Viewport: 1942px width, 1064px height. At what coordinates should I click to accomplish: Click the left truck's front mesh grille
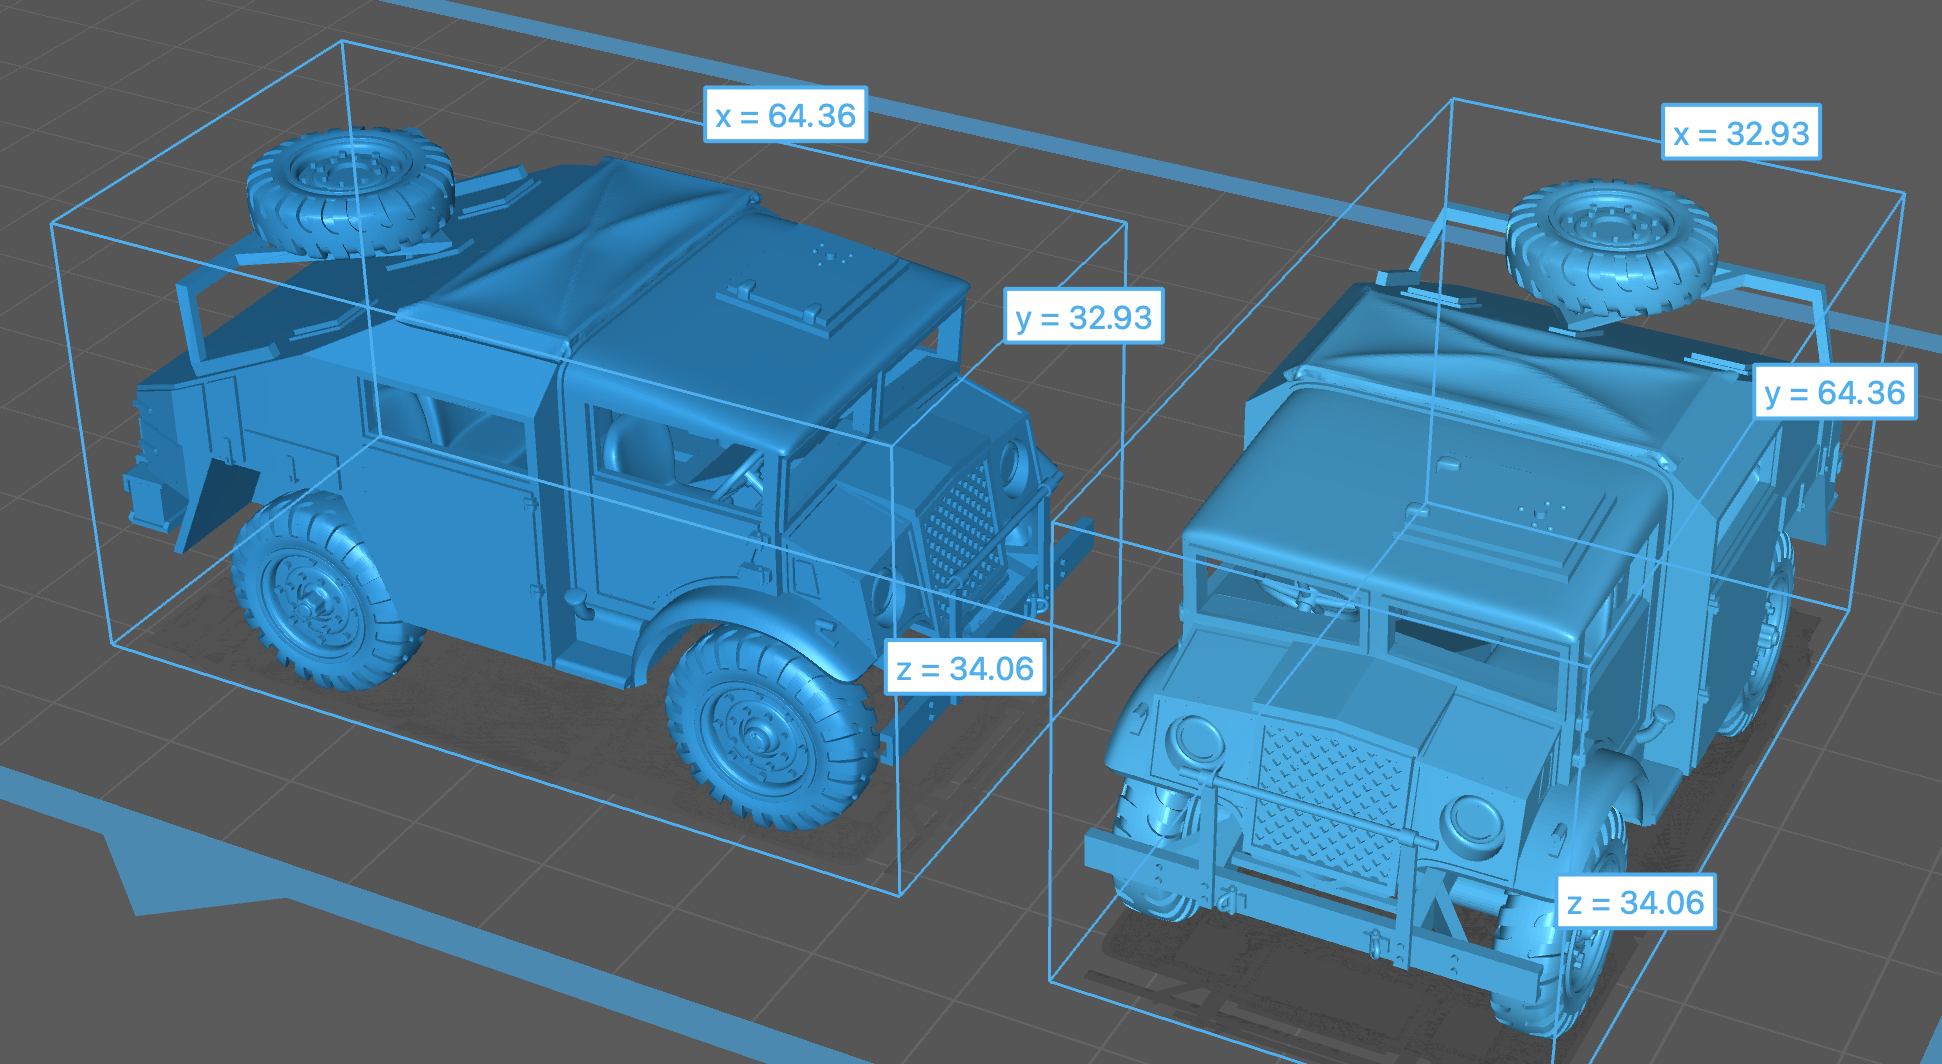(x=960, y=530)
